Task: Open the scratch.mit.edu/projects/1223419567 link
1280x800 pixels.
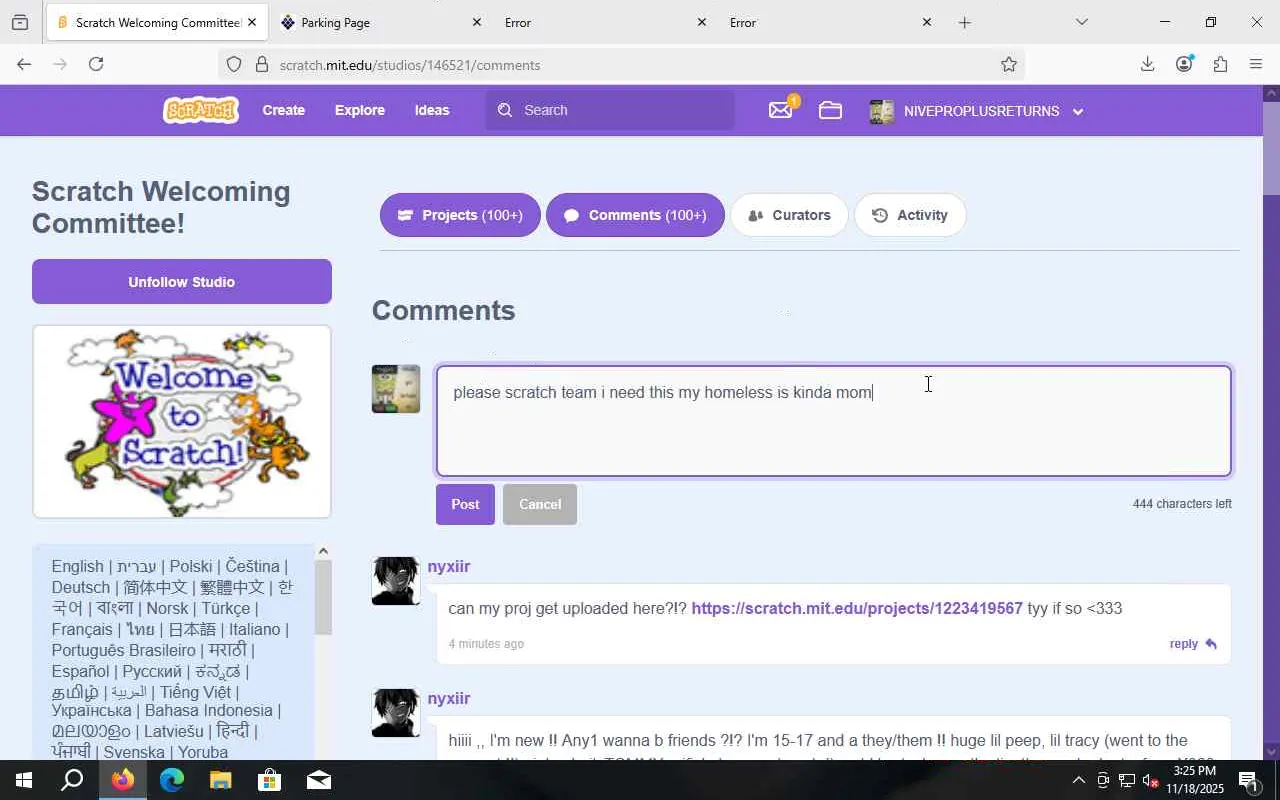Action: point(857,608)
